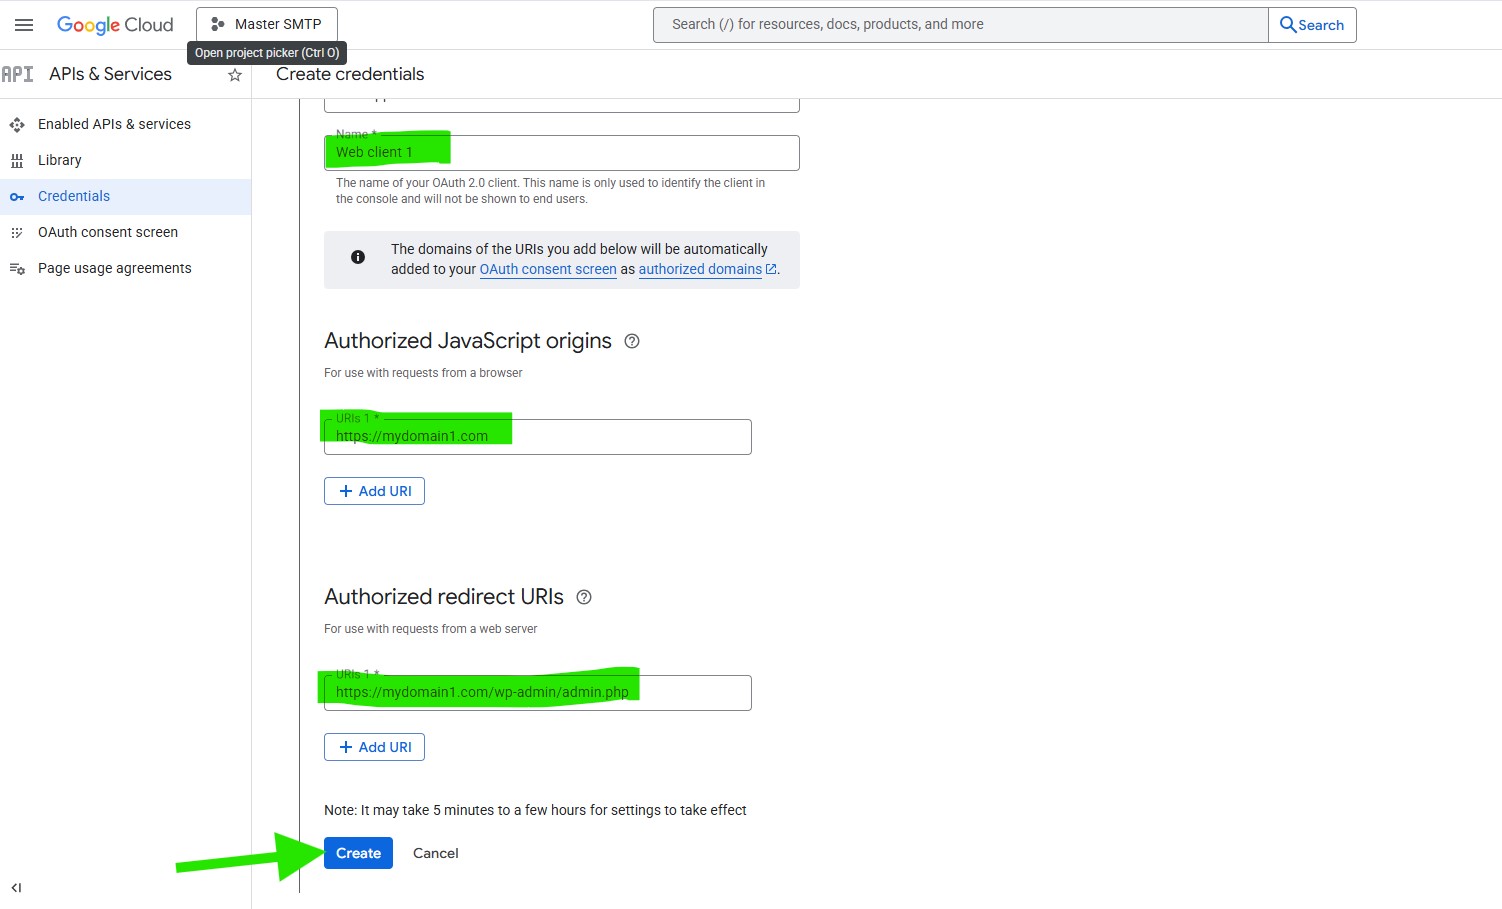Click help icon beside Authorized JavaScript origins

click(632, 341)
